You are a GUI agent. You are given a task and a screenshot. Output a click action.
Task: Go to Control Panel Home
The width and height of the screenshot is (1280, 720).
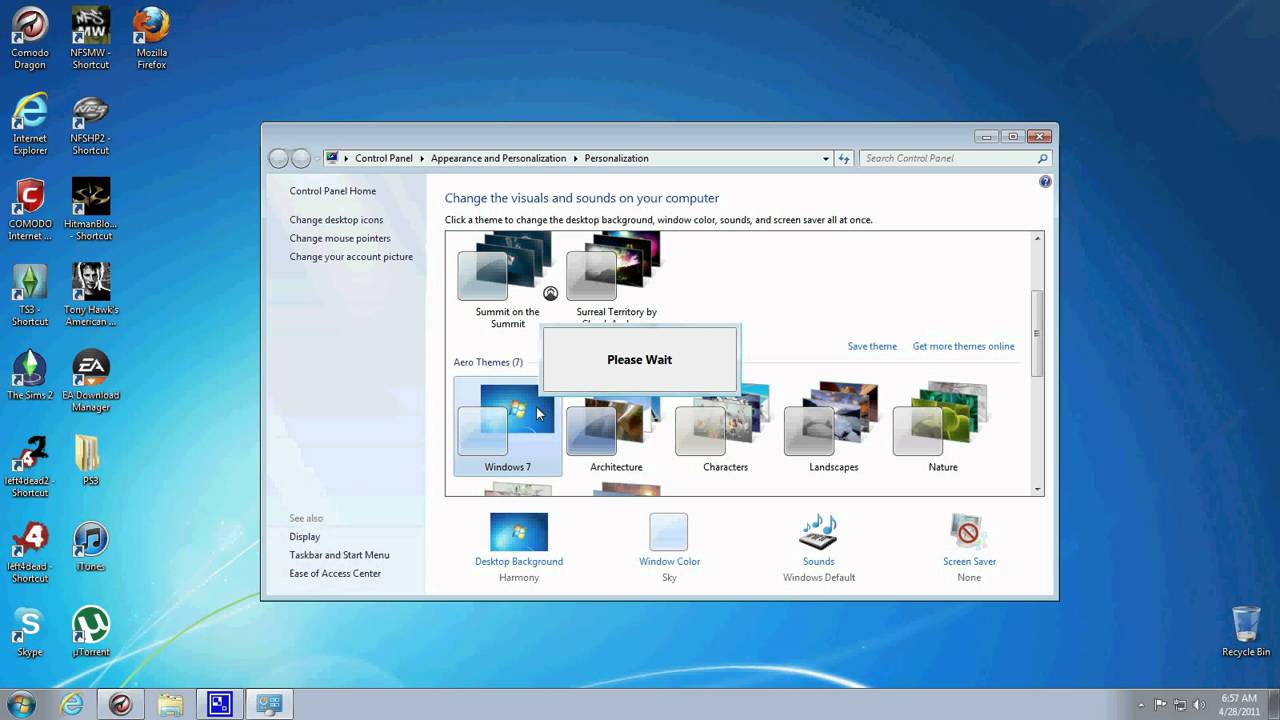coord(333,191)
